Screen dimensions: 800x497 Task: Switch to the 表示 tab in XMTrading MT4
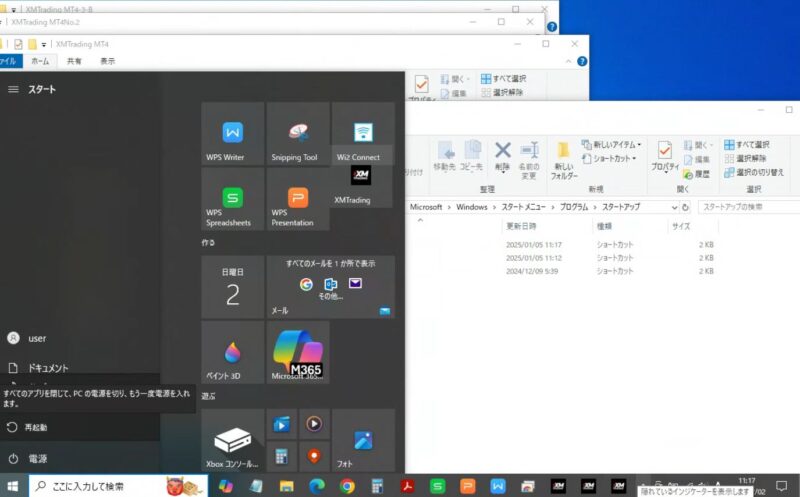click(x=107, y=61)
